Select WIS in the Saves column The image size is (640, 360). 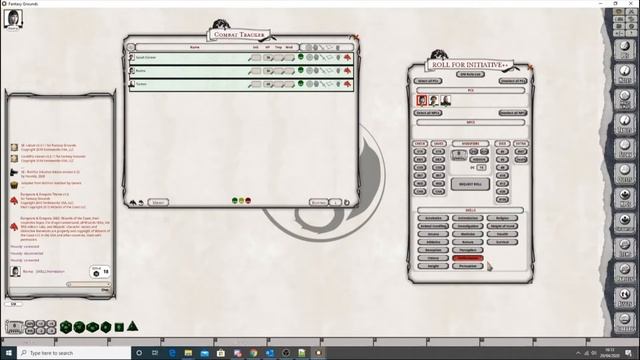pyautogui.click(x=438, y=184)
